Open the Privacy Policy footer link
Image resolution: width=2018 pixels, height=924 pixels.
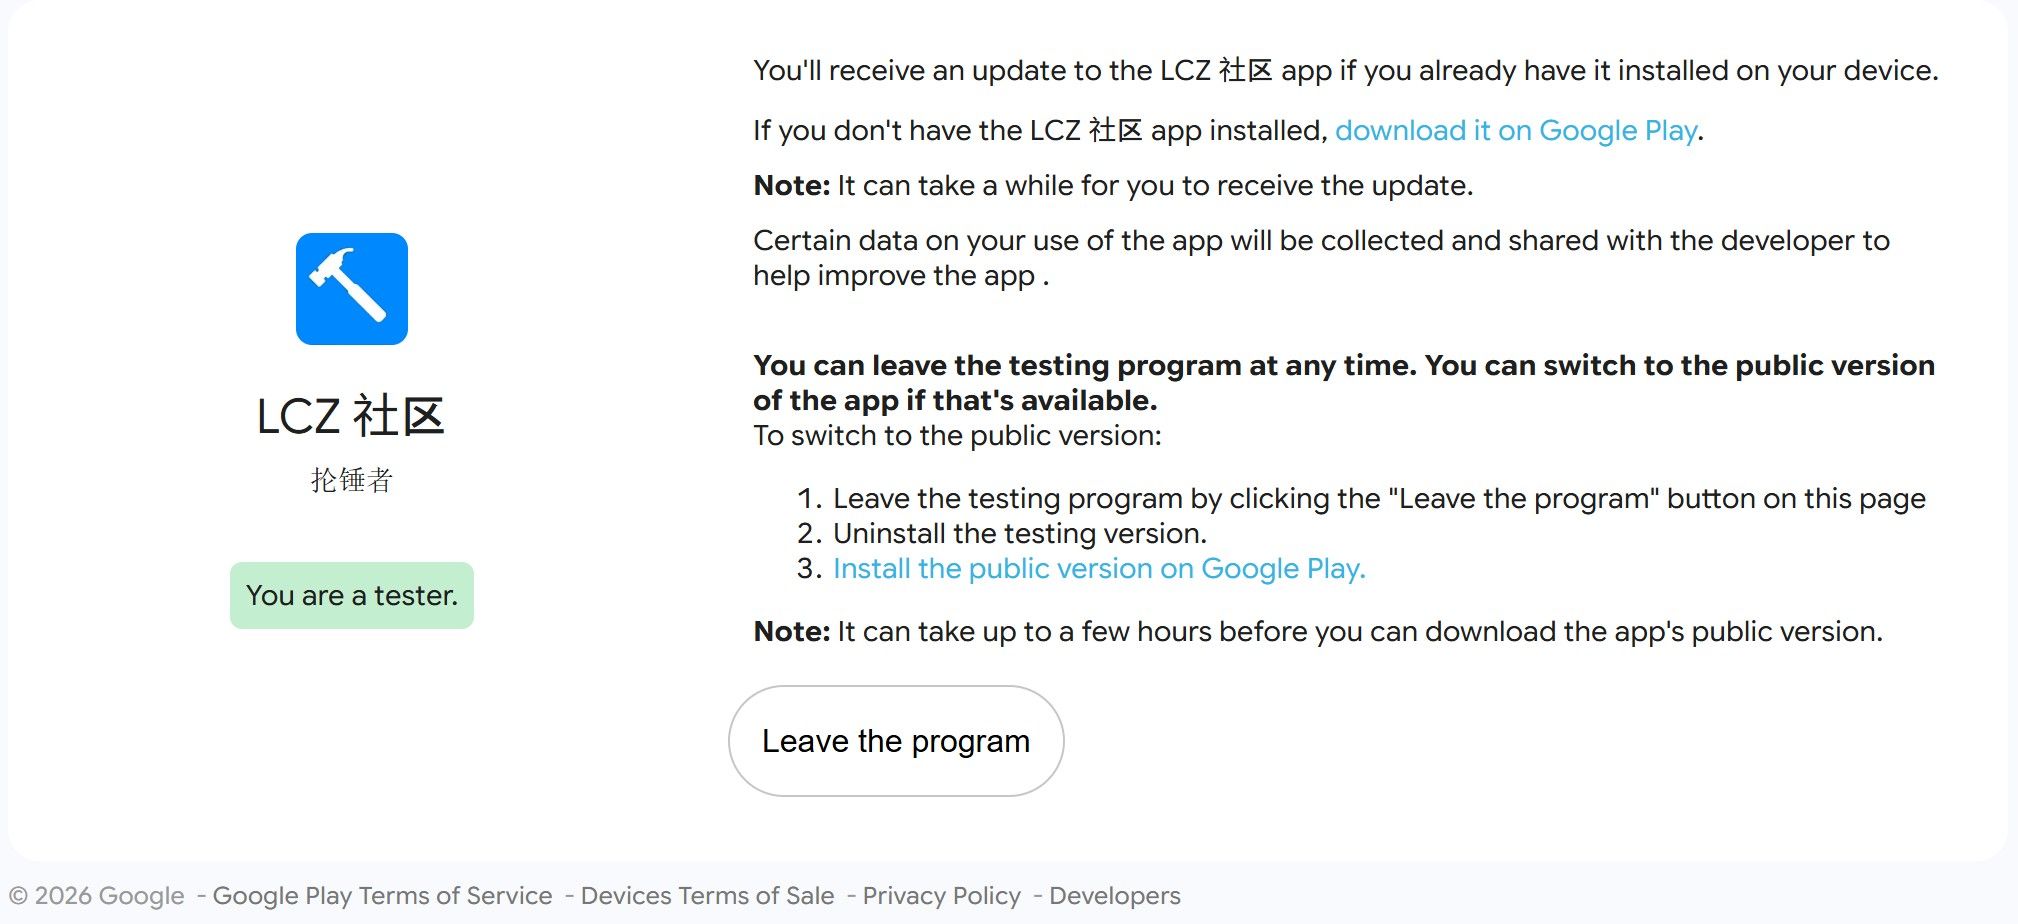click(941, 895)
